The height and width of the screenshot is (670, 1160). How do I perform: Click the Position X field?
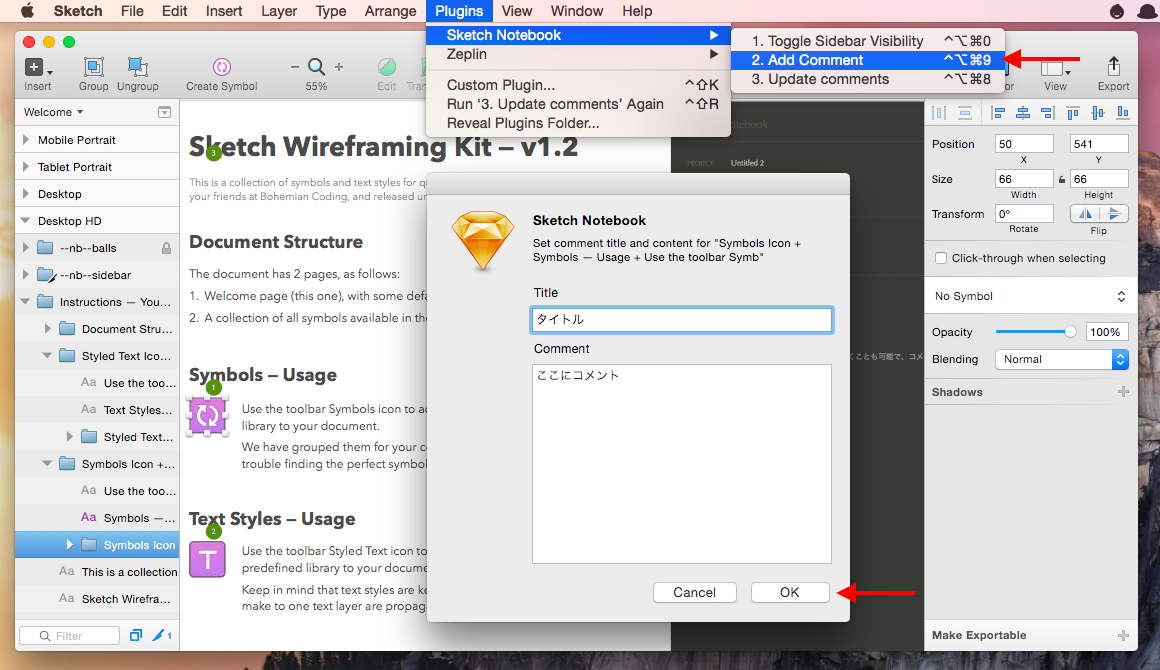coord(1024,144)
